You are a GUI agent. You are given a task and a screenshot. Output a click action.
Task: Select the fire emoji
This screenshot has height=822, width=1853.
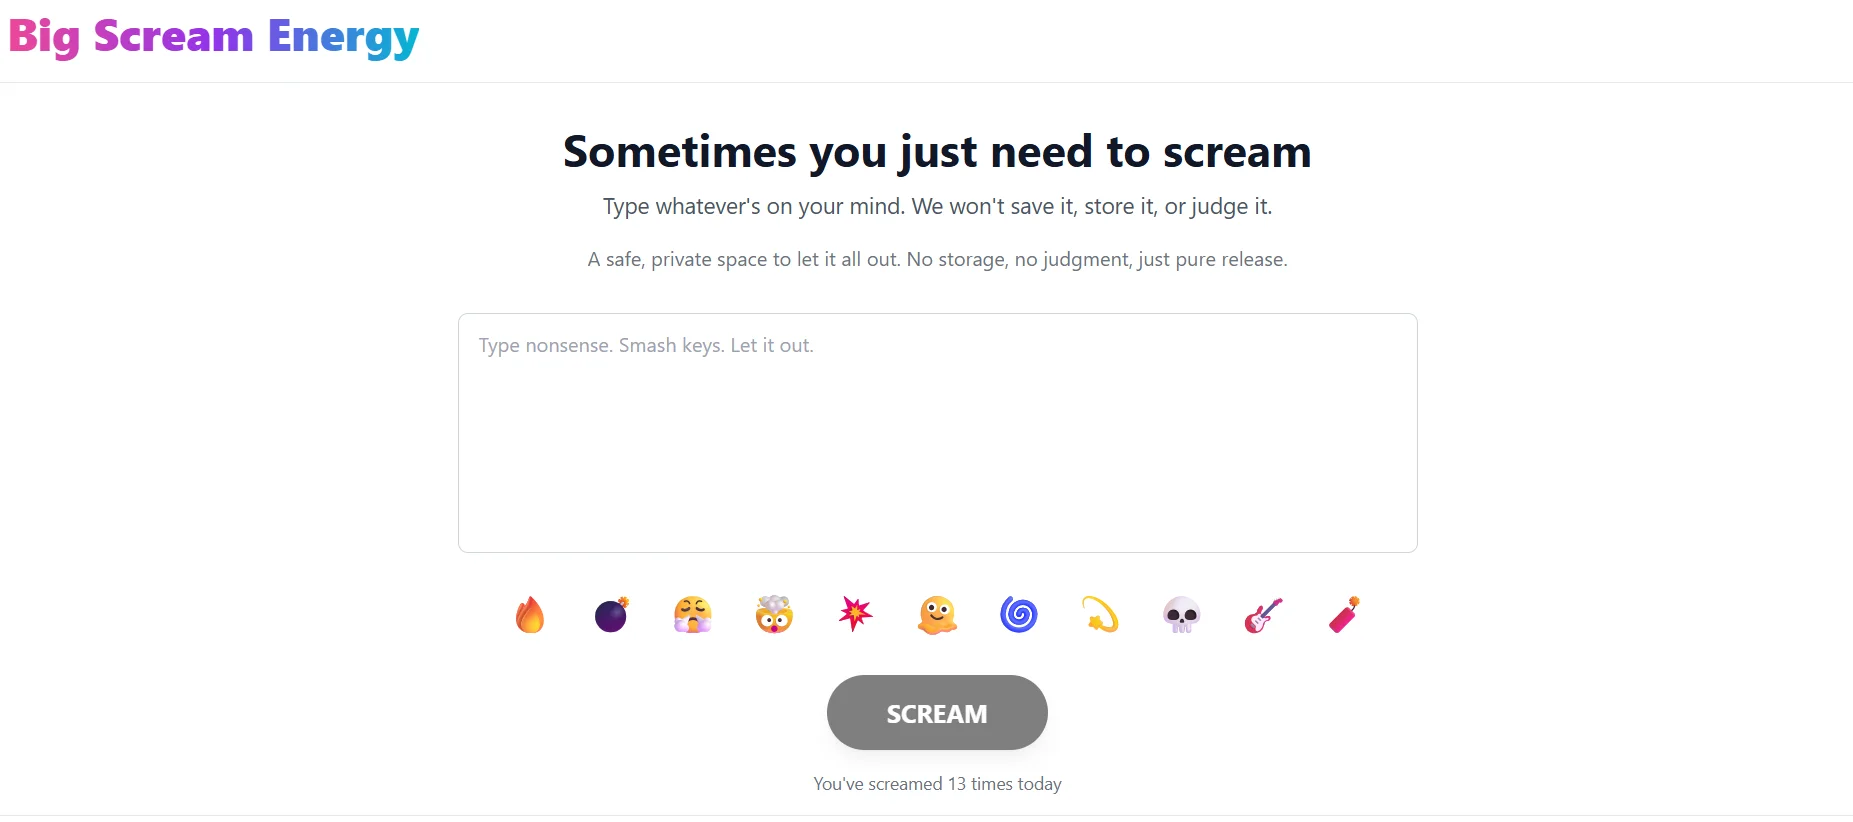(x=530, y=615)
